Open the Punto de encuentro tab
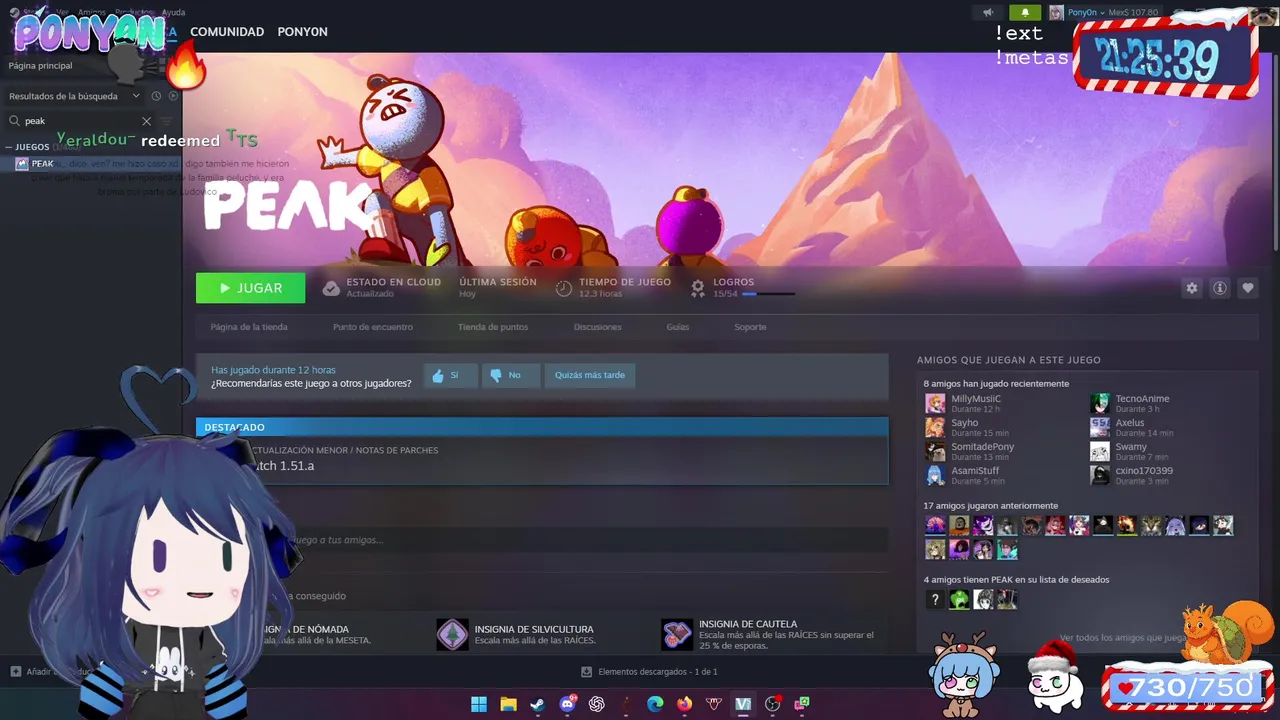 click(x=373, y=327)
